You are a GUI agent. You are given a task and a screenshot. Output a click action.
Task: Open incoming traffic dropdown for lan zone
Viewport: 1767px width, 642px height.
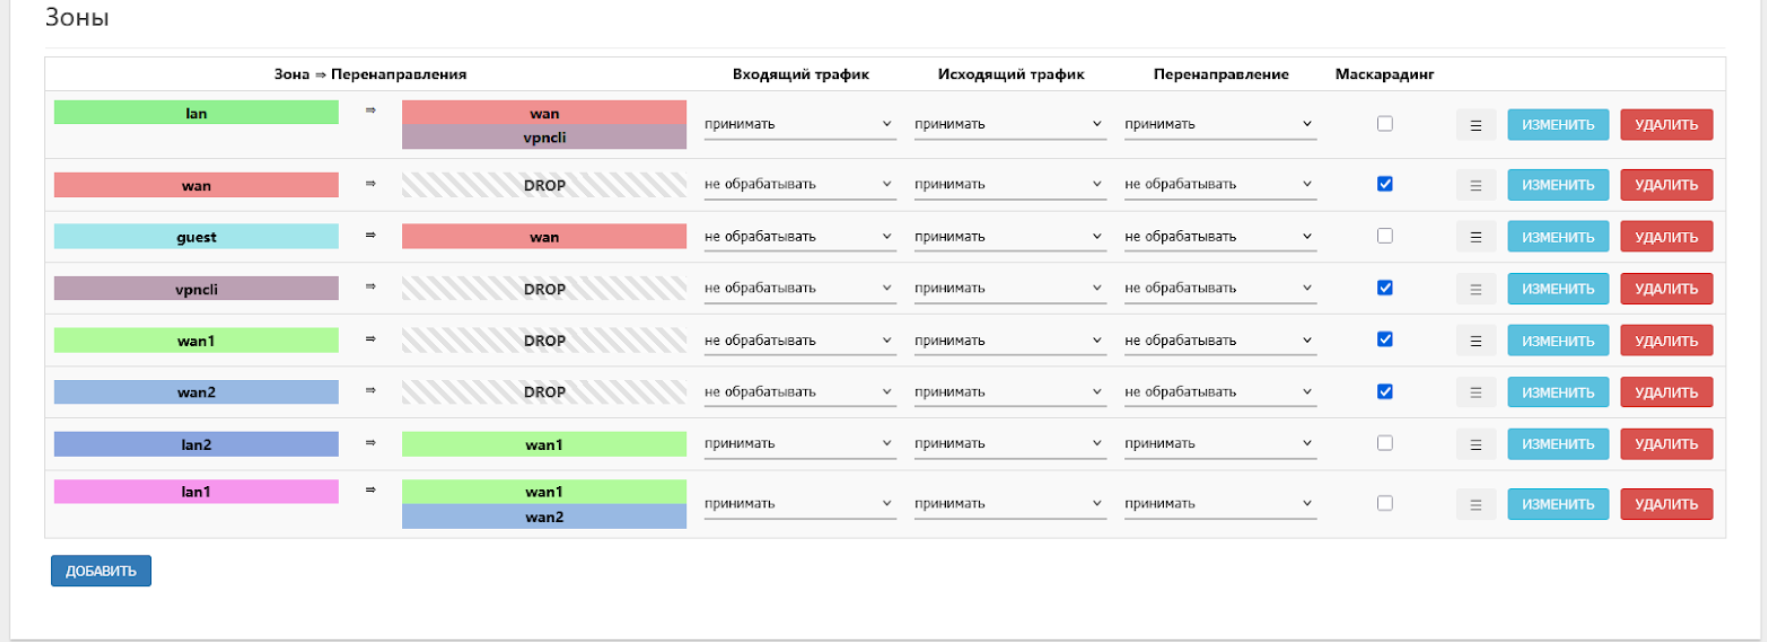click(799, 124)
